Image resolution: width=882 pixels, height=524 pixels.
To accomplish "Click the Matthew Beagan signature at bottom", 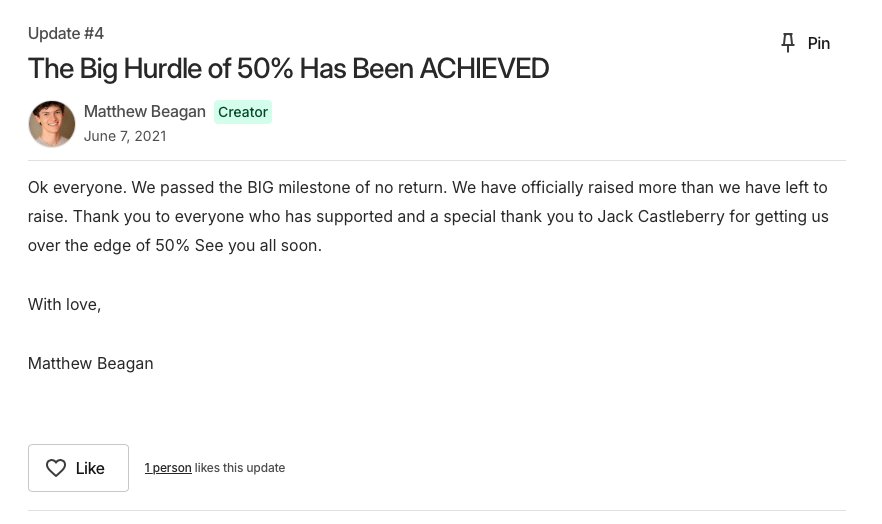I will [90, 363].
